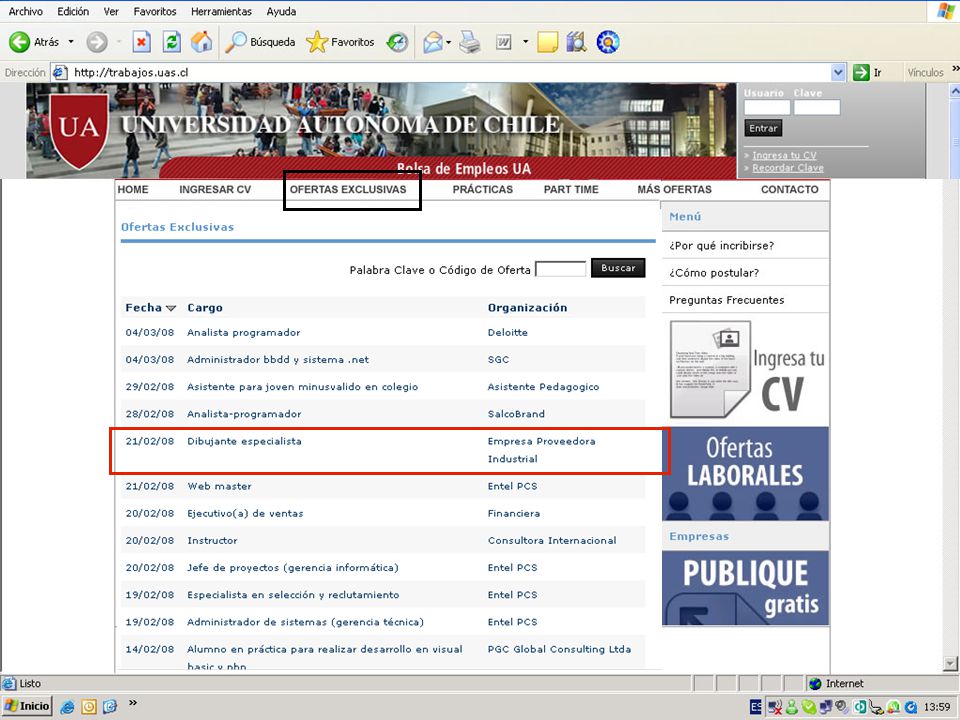Click the Entrar login button
Screen dimensions: 960x720
[x=763, y=129]
